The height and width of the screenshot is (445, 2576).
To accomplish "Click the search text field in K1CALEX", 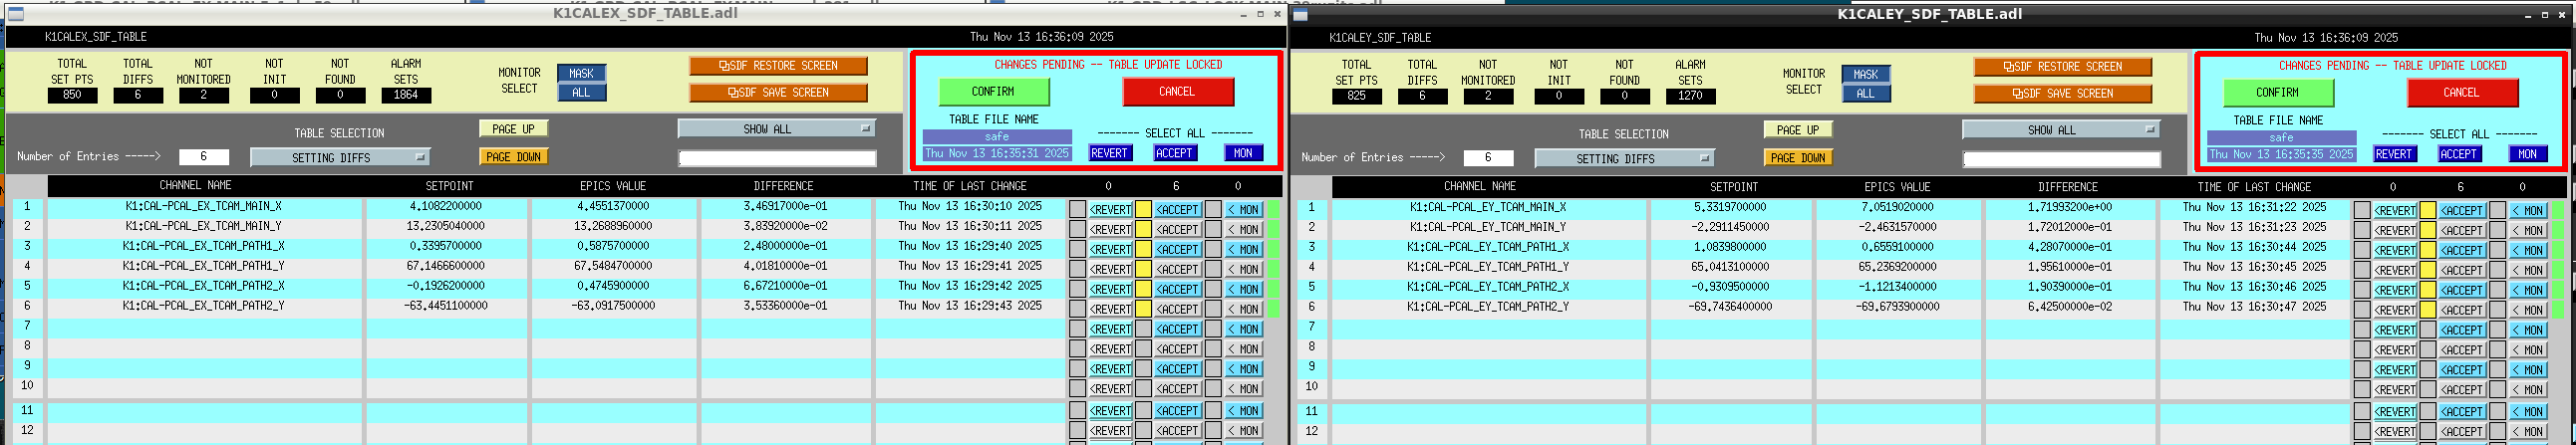I will tap(777, 158).
